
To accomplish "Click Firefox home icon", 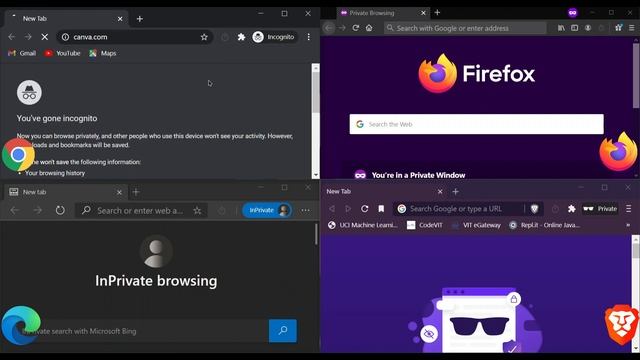I will (x=369, y=28).
